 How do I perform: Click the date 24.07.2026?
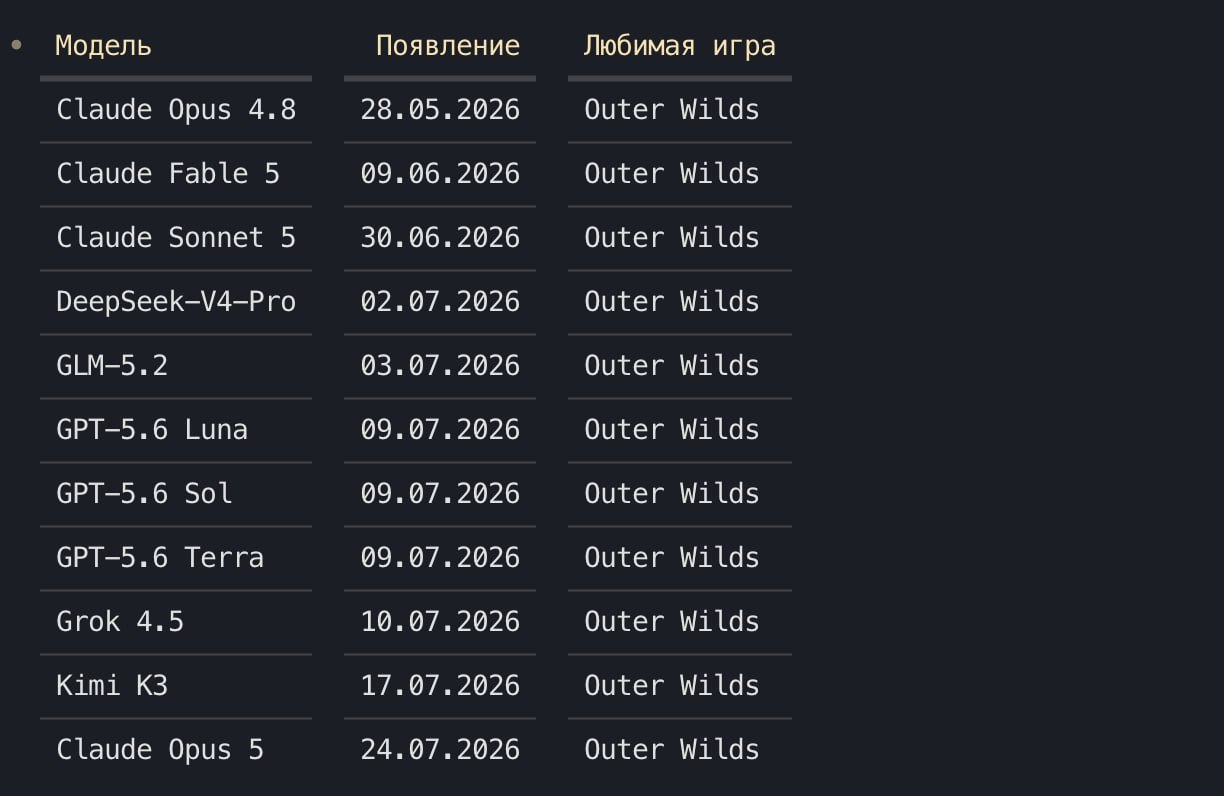click(440, 750)
